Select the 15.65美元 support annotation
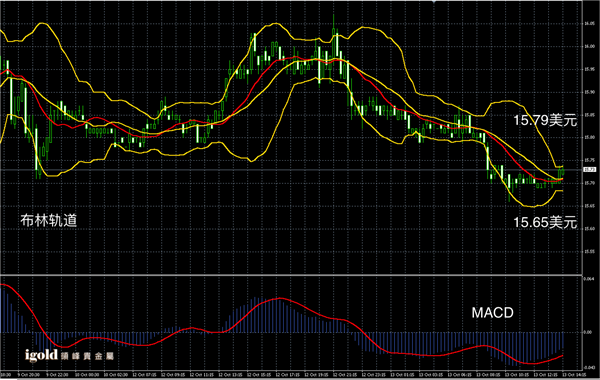The width and height of the screenshot is (600, 380). (545, 222)
